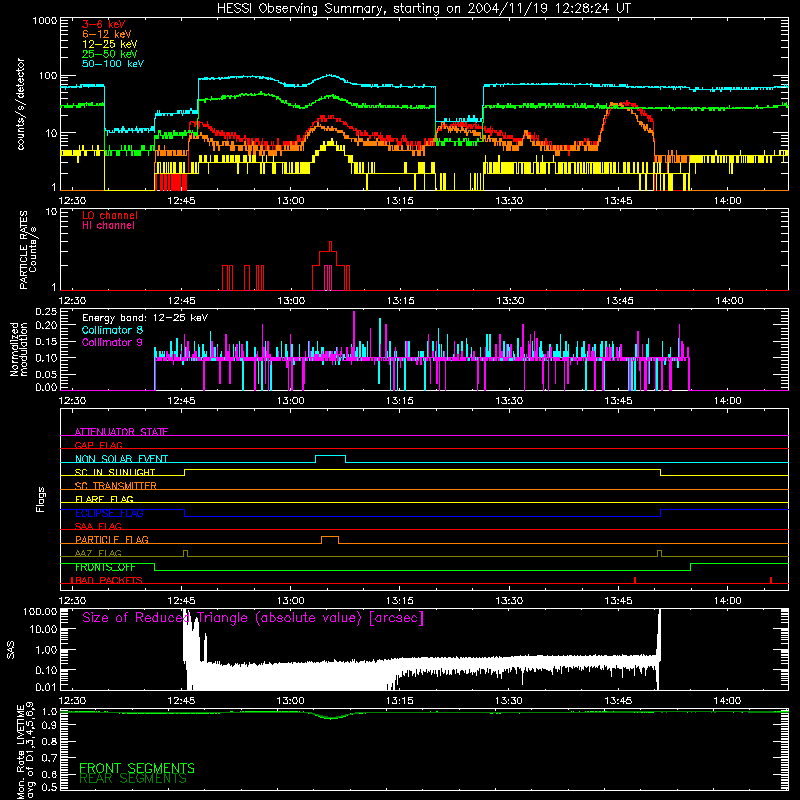Select the red 3-6 keV legend label
Image resolution: width=800 pixels, height=800 pixels.
point(104,24)
